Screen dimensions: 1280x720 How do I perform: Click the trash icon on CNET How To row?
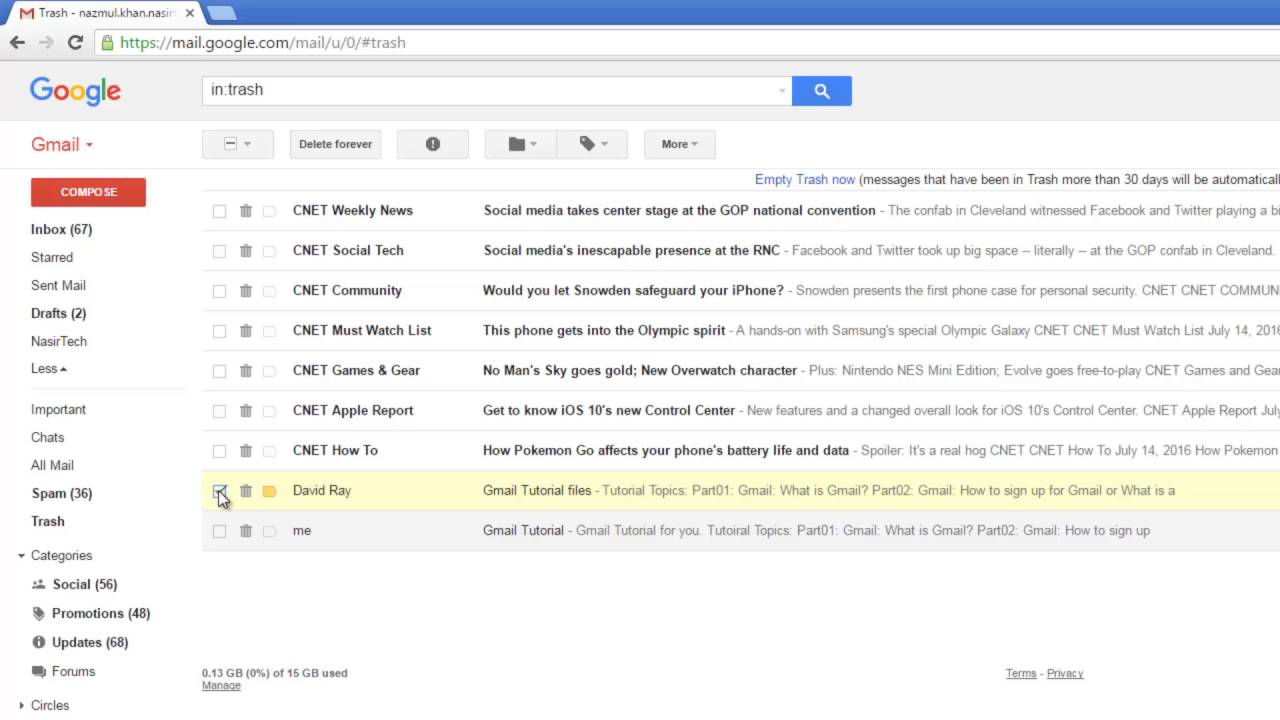(246, 451)
